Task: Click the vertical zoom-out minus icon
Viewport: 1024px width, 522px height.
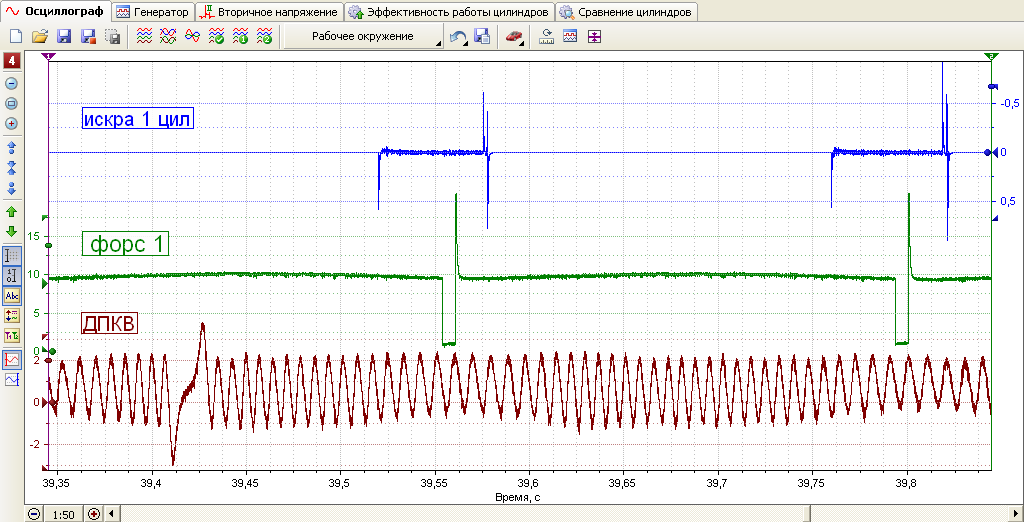Action: tap(11, 84)
